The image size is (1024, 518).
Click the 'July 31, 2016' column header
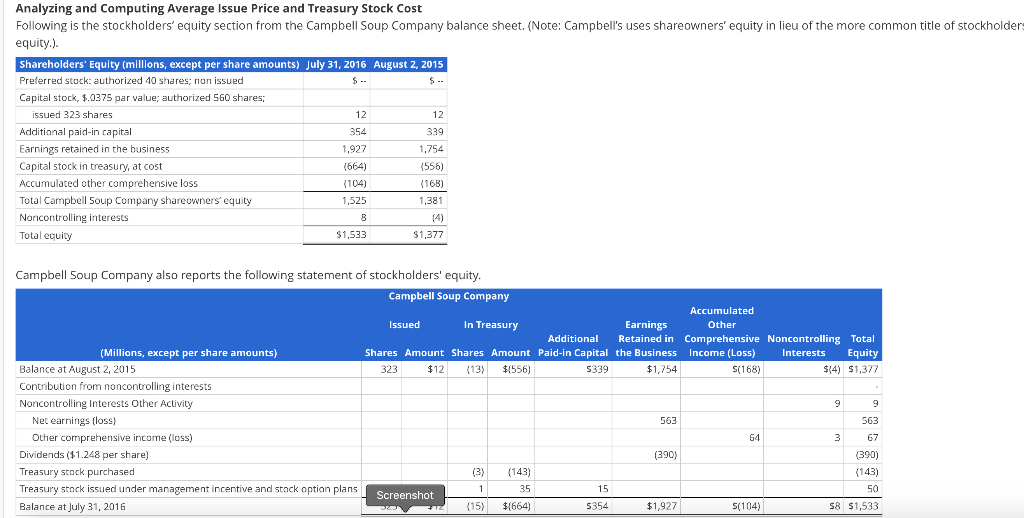click(x=336, y=64)
